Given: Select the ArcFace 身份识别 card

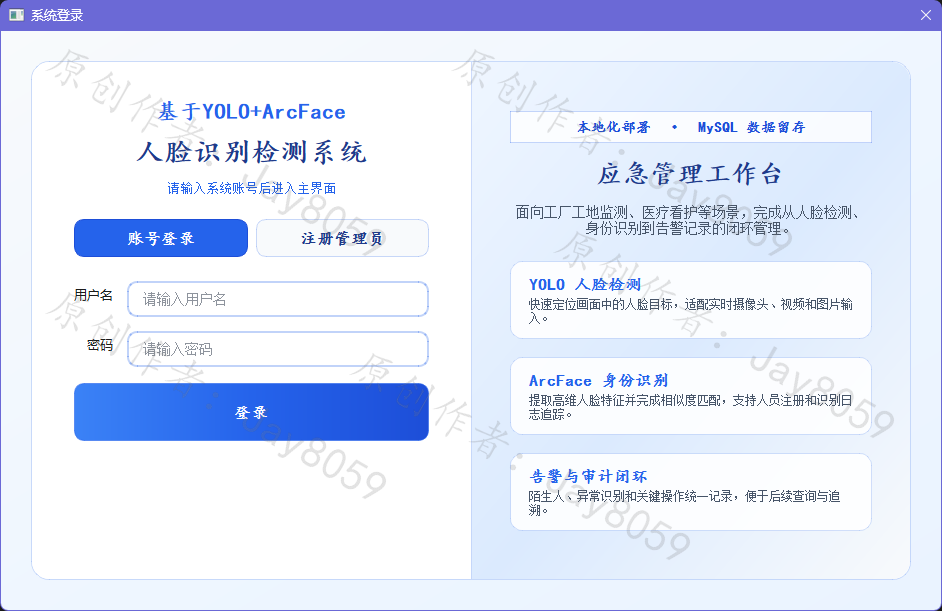Looking at the screenshot, I should tap(691, 396).
